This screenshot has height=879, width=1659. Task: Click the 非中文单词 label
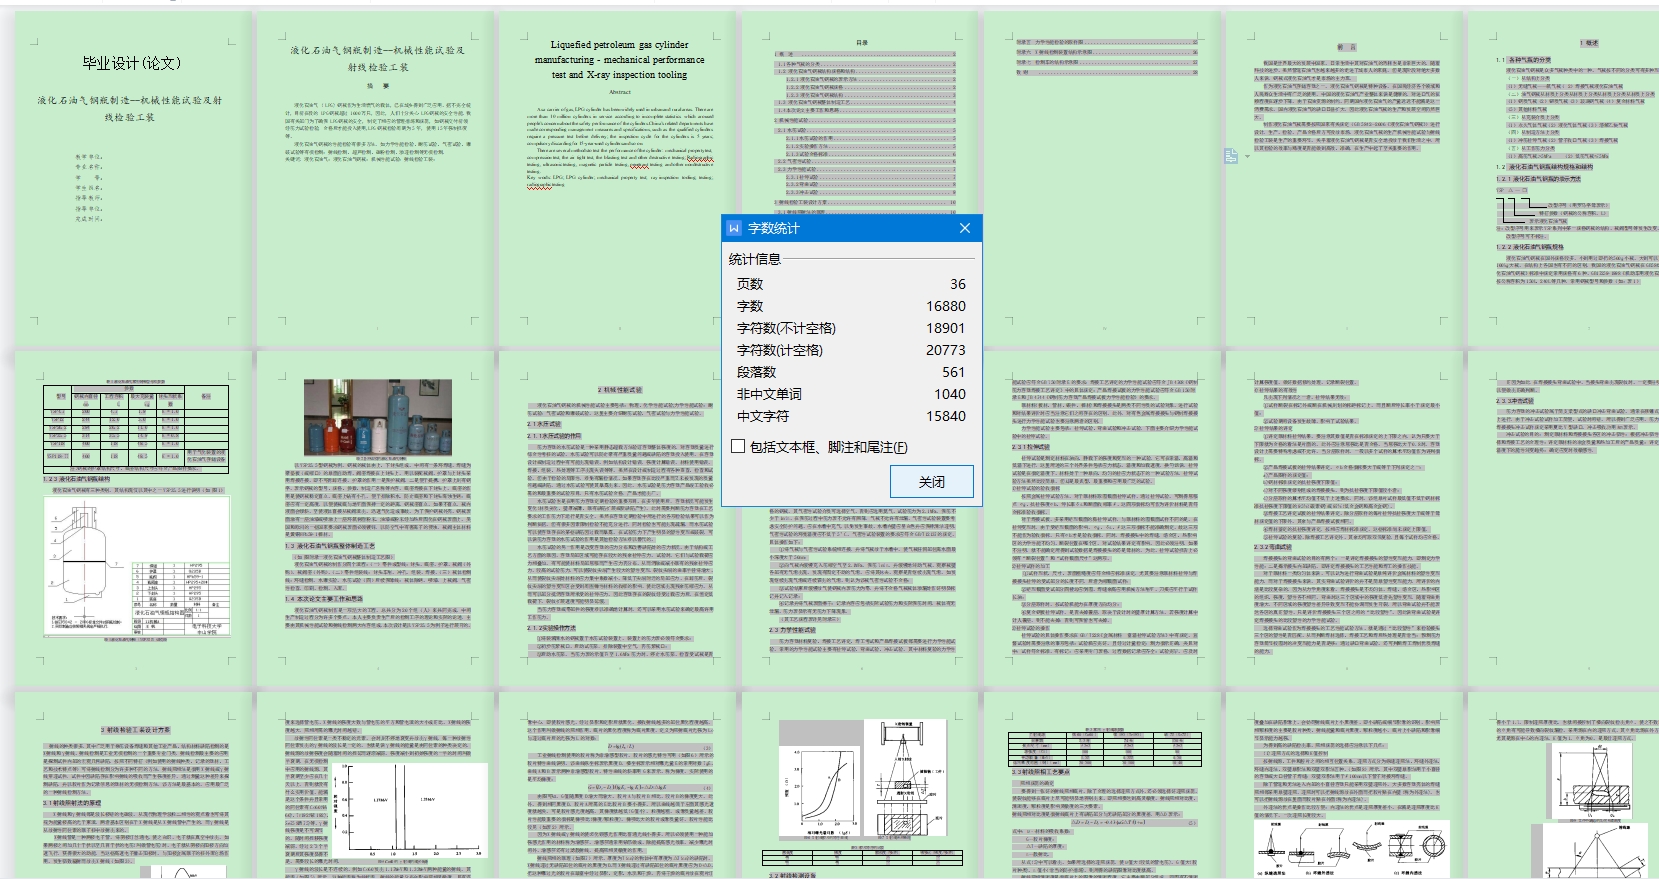click(769, 394)
